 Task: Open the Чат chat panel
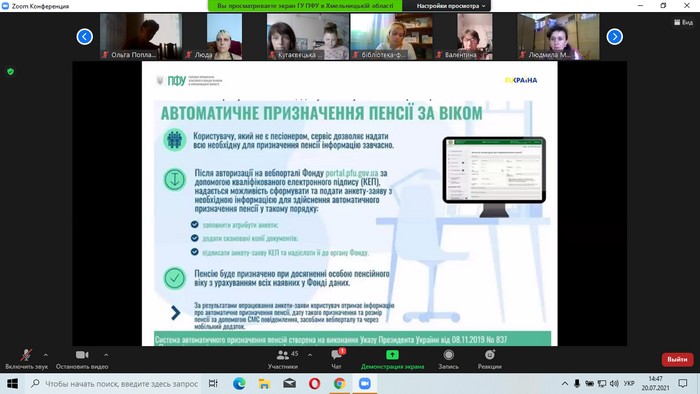(337, 359)
